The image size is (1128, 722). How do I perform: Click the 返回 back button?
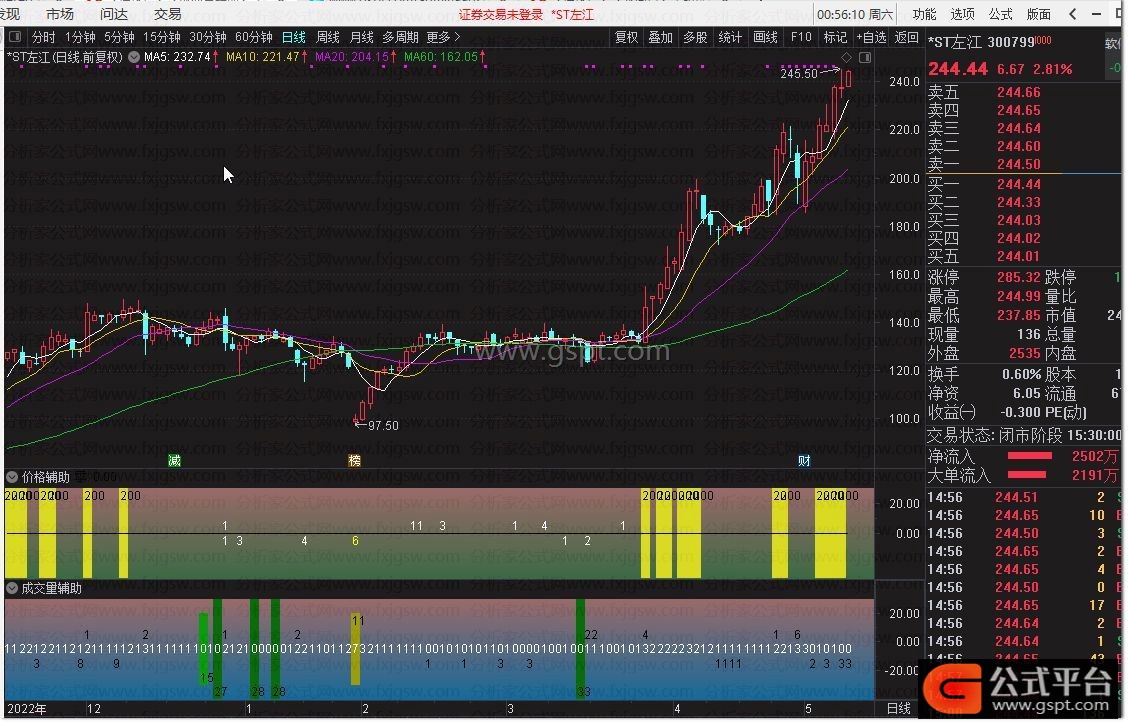coord(906,37)
